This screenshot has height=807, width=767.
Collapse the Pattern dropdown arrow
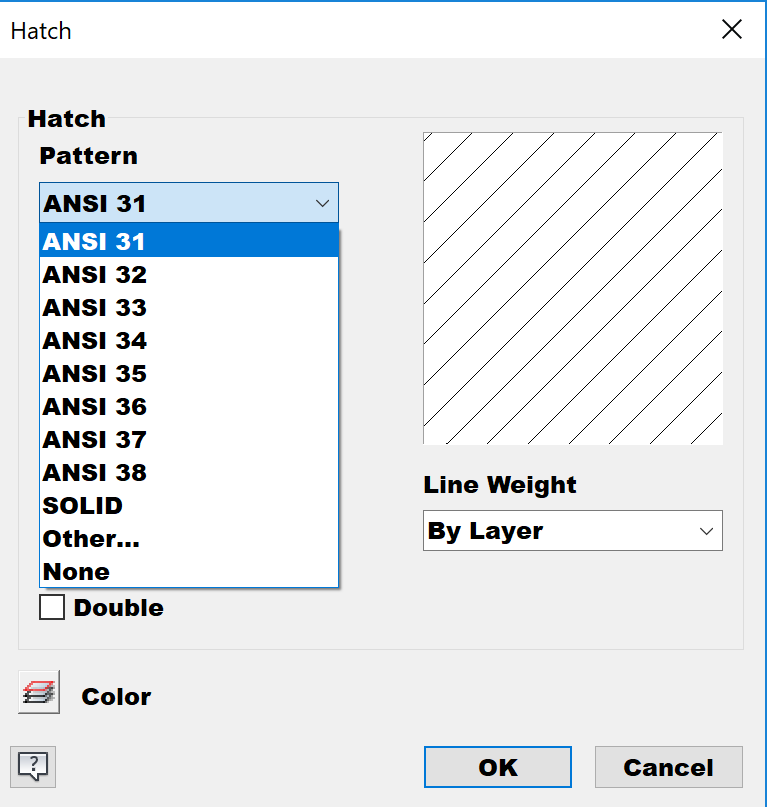pos(322,203)
